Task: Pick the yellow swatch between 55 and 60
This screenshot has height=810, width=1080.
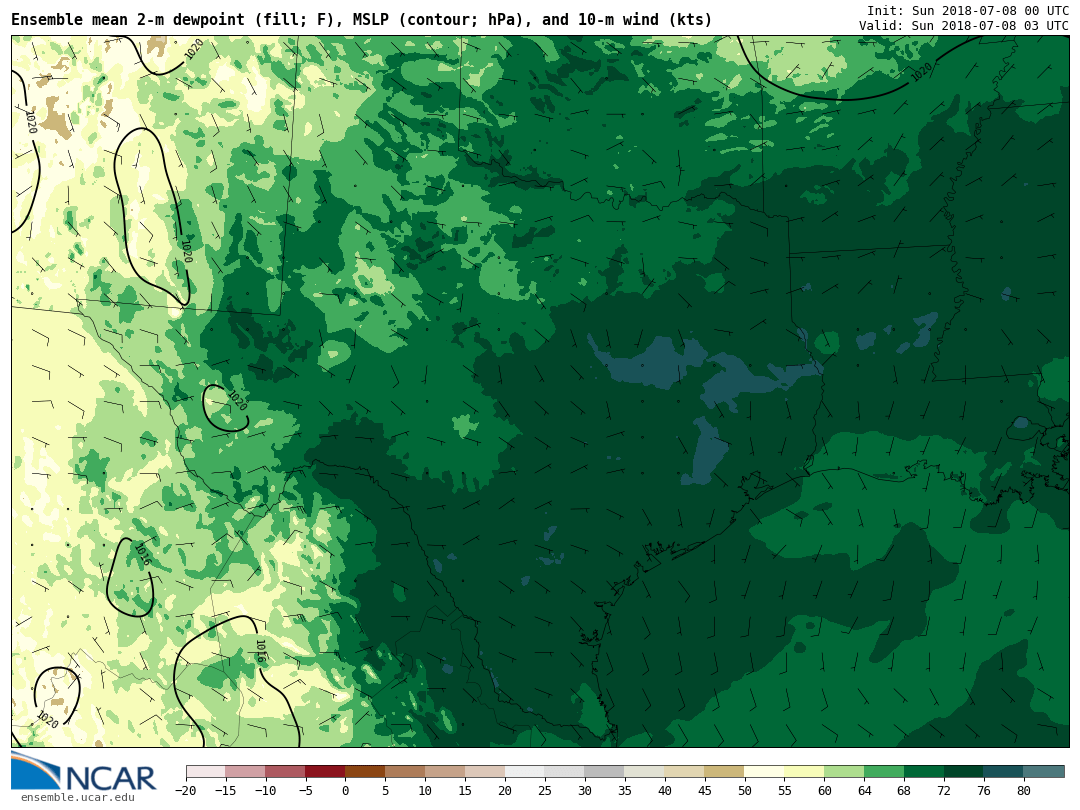Action: pos(804,772)
